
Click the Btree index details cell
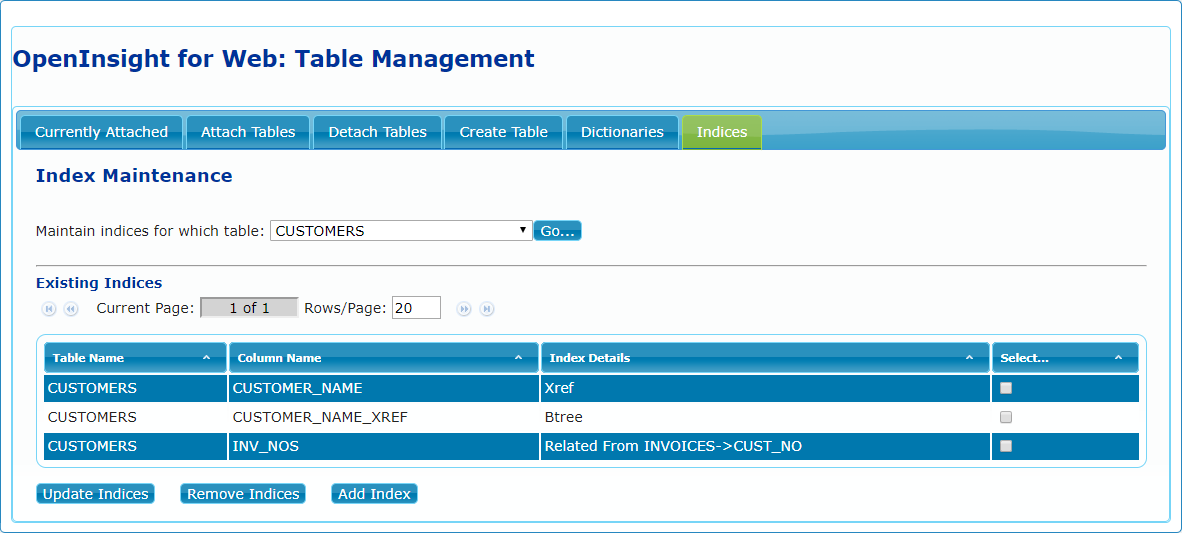click(765, 417)
